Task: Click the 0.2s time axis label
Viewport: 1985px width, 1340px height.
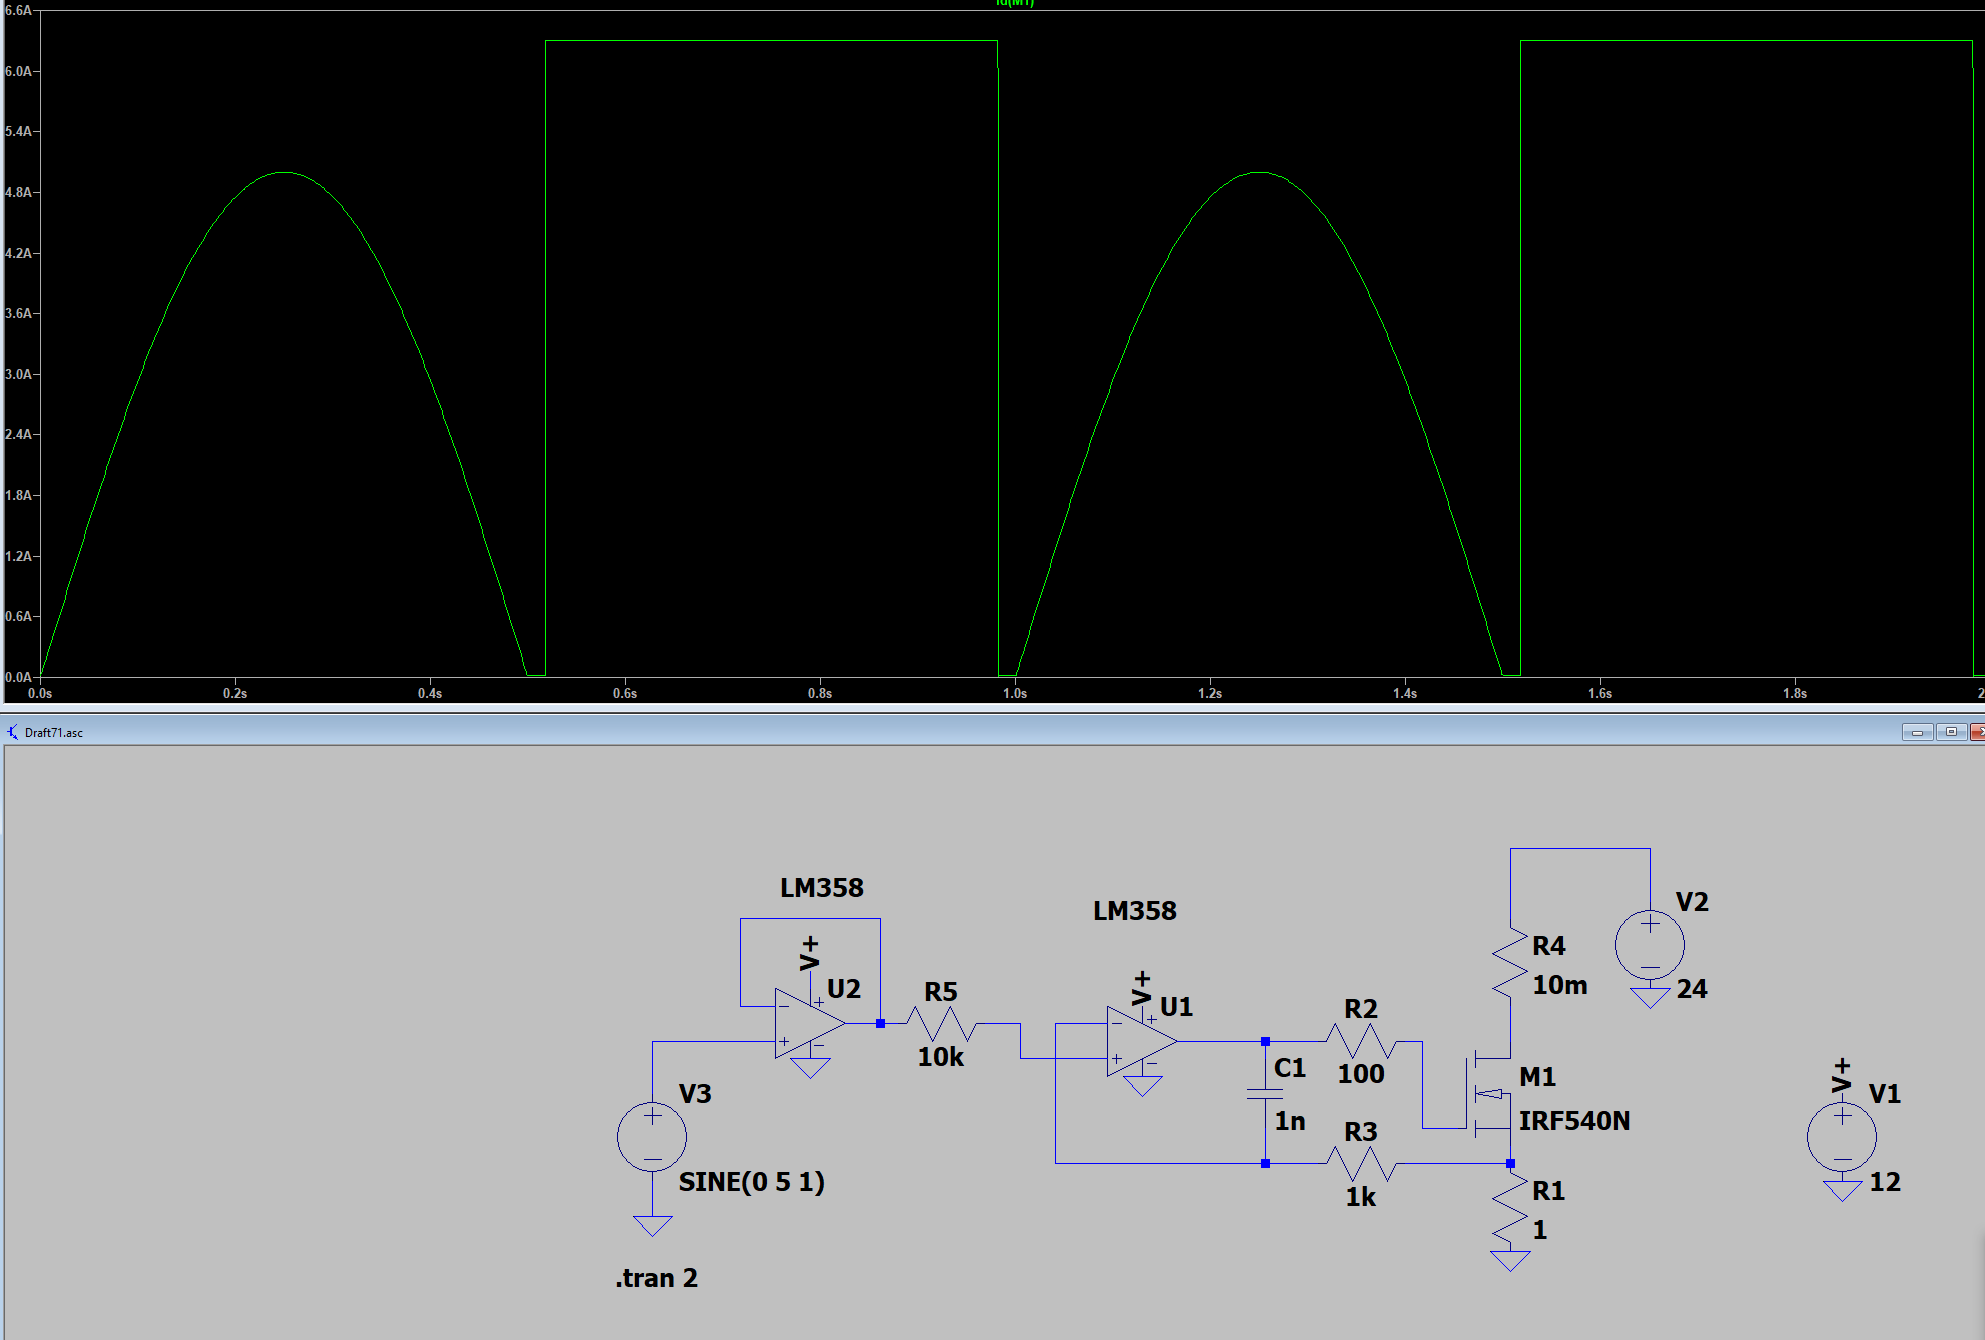Action: pos(235,693)
